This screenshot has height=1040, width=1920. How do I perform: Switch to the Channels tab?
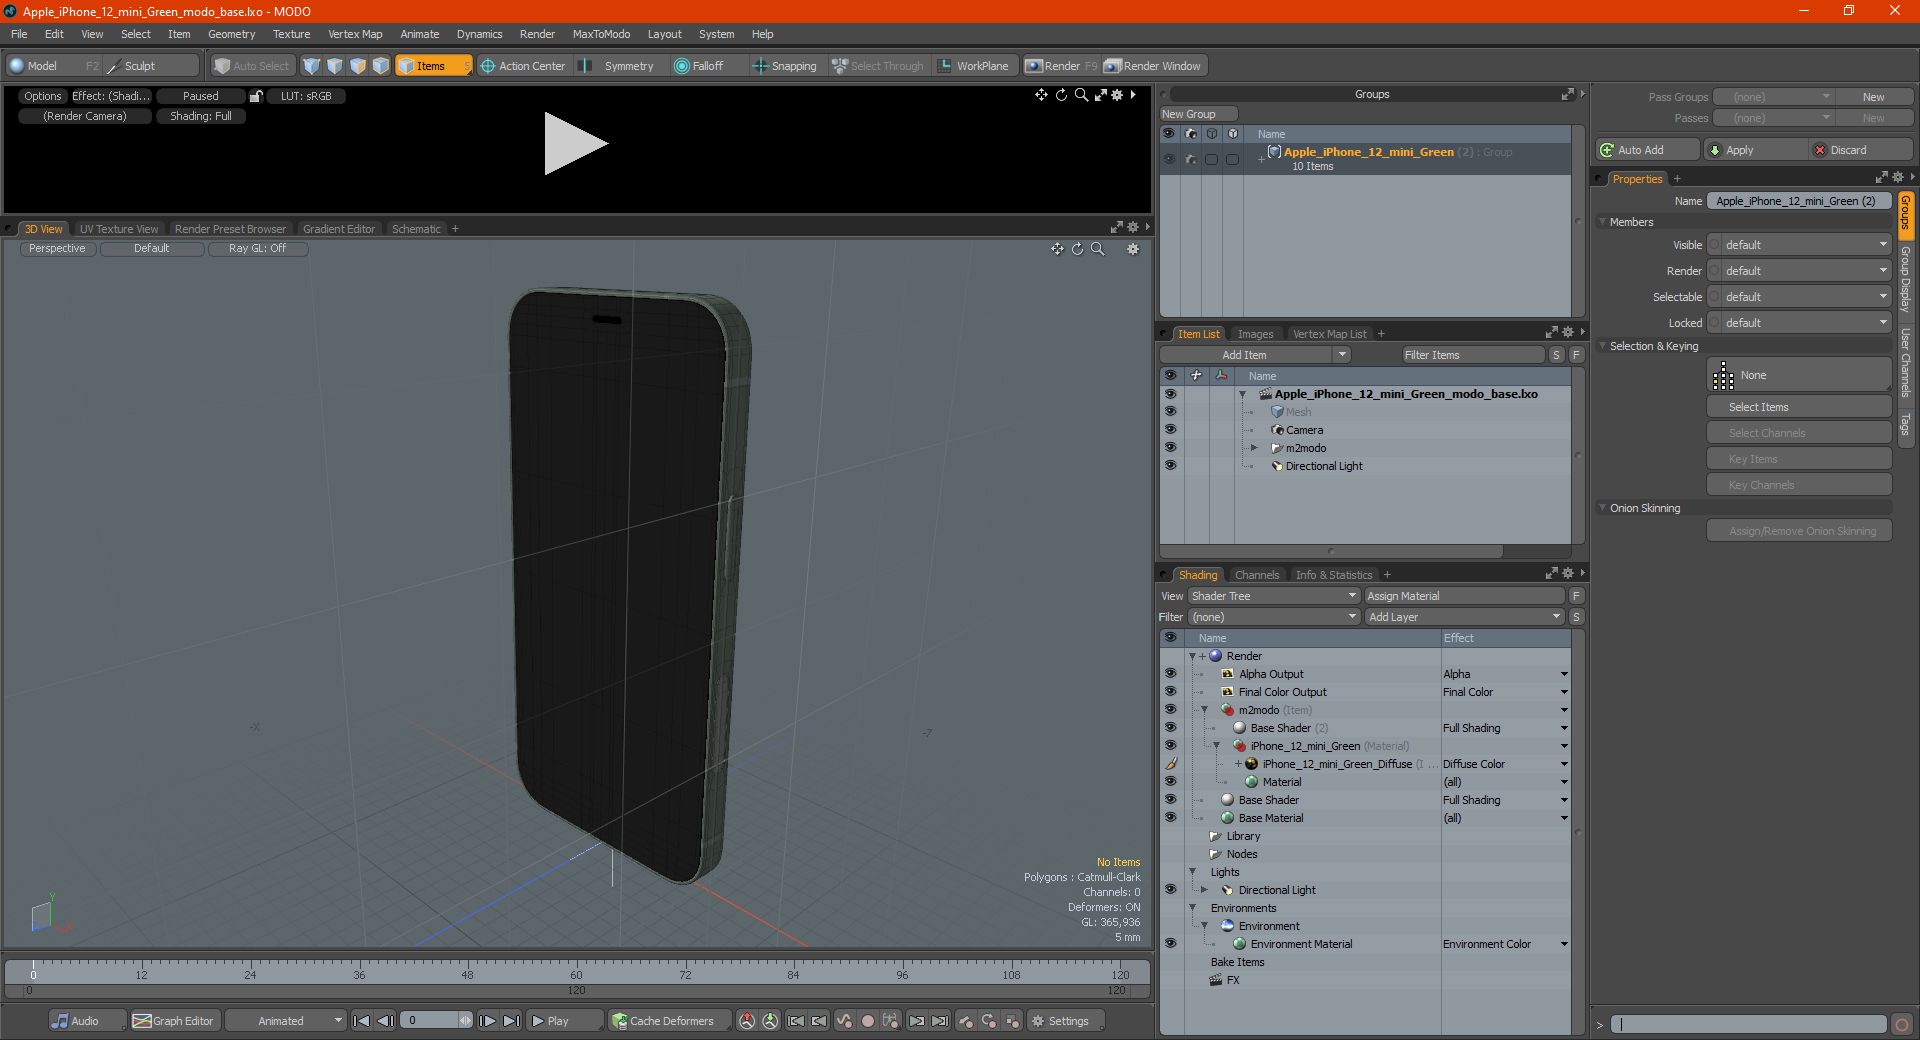pos(1257,575)
